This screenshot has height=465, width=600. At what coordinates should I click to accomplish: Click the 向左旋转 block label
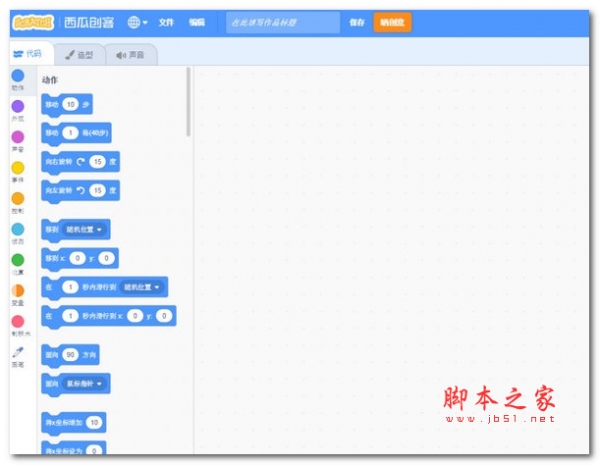coord(59,190)
